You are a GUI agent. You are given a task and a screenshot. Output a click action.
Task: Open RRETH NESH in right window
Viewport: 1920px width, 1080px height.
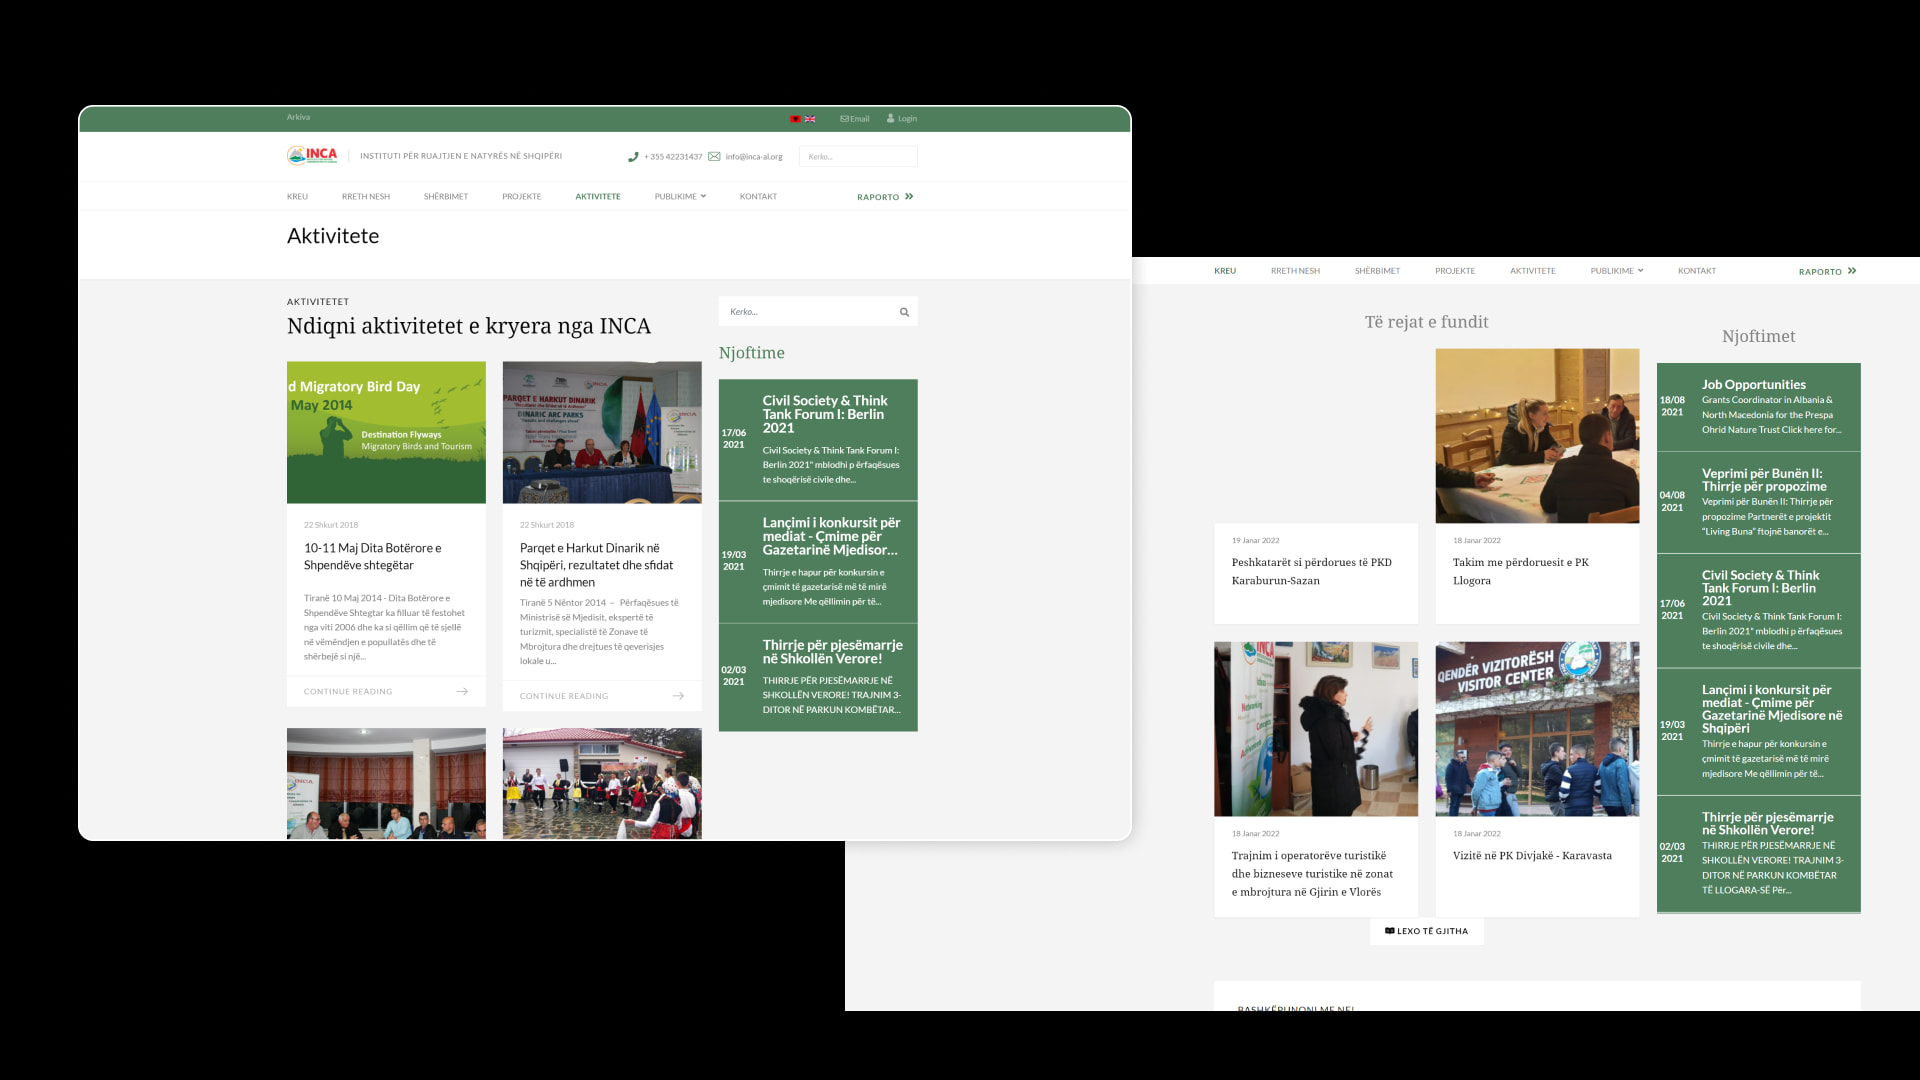click(1295, 271)
